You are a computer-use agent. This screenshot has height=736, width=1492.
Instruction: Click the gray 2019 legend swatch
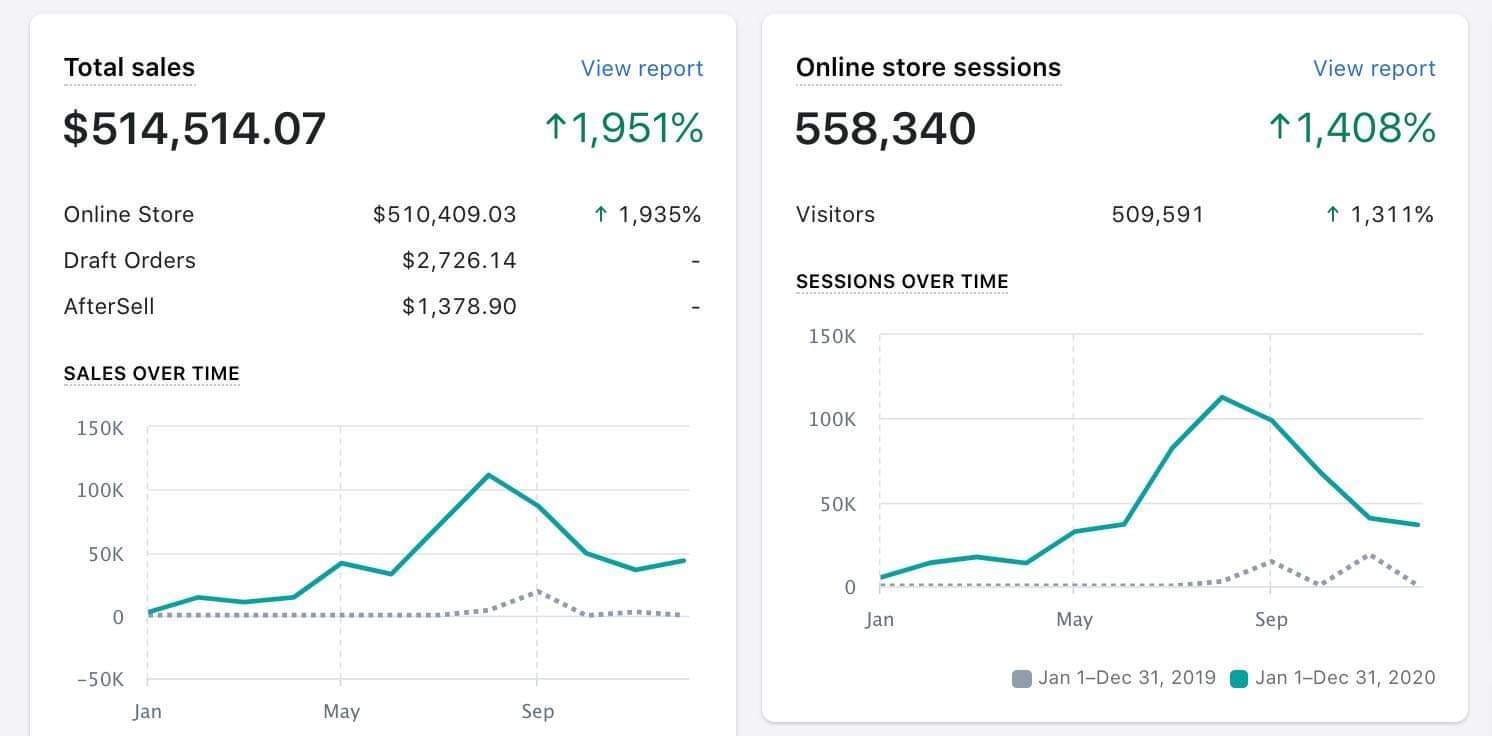pyautogui.click(x=1021, y=678)
